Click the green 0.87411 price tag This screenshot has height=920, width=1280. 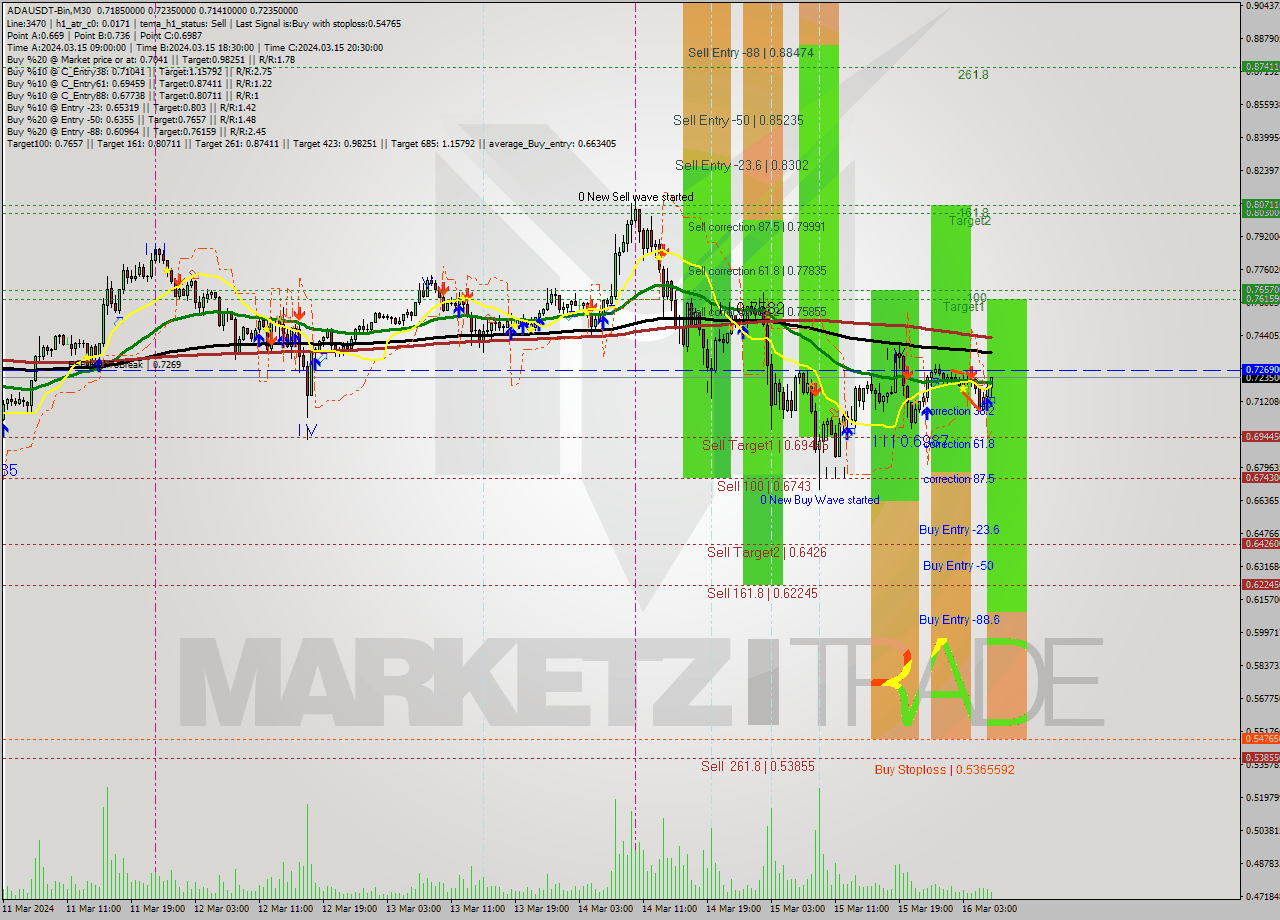pyautogui.click(x=1260, y=67)
